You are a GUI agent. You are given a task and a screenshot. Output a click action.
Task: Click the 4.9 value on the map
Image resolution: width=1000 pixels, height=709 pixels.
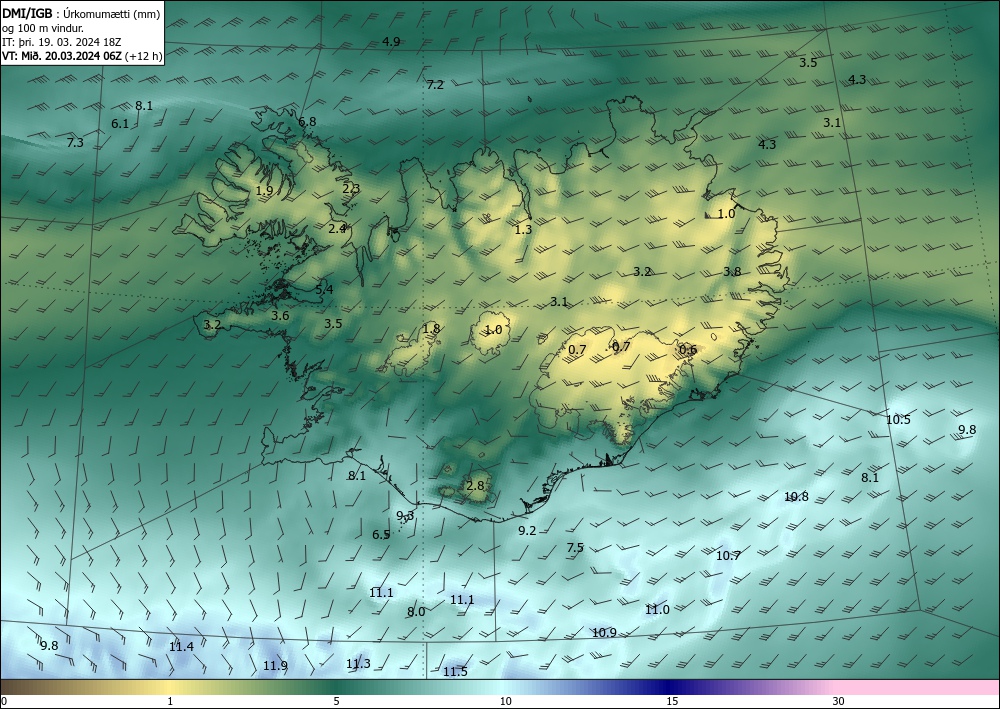pos(391,41)
